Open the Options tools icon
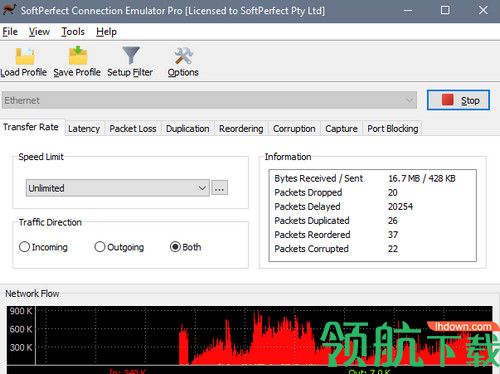 (x=183, y=56)
